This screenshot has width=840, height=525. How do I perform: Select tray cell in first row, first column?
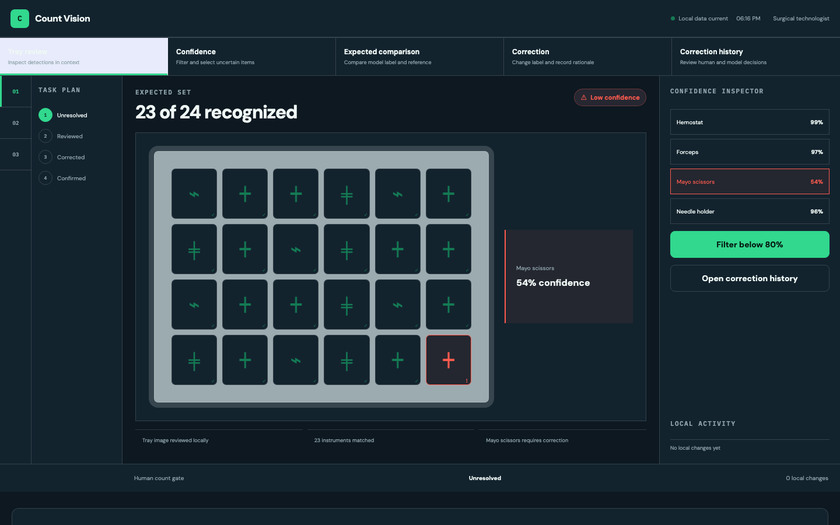[x=194, y=193]
